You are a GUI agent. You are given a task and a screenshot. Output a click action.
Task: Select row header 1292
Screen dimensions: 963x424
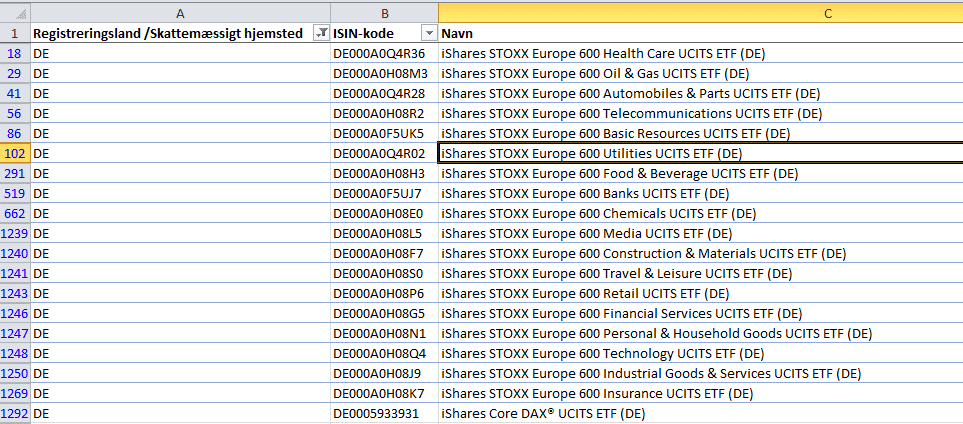click(x=15, y=413)
